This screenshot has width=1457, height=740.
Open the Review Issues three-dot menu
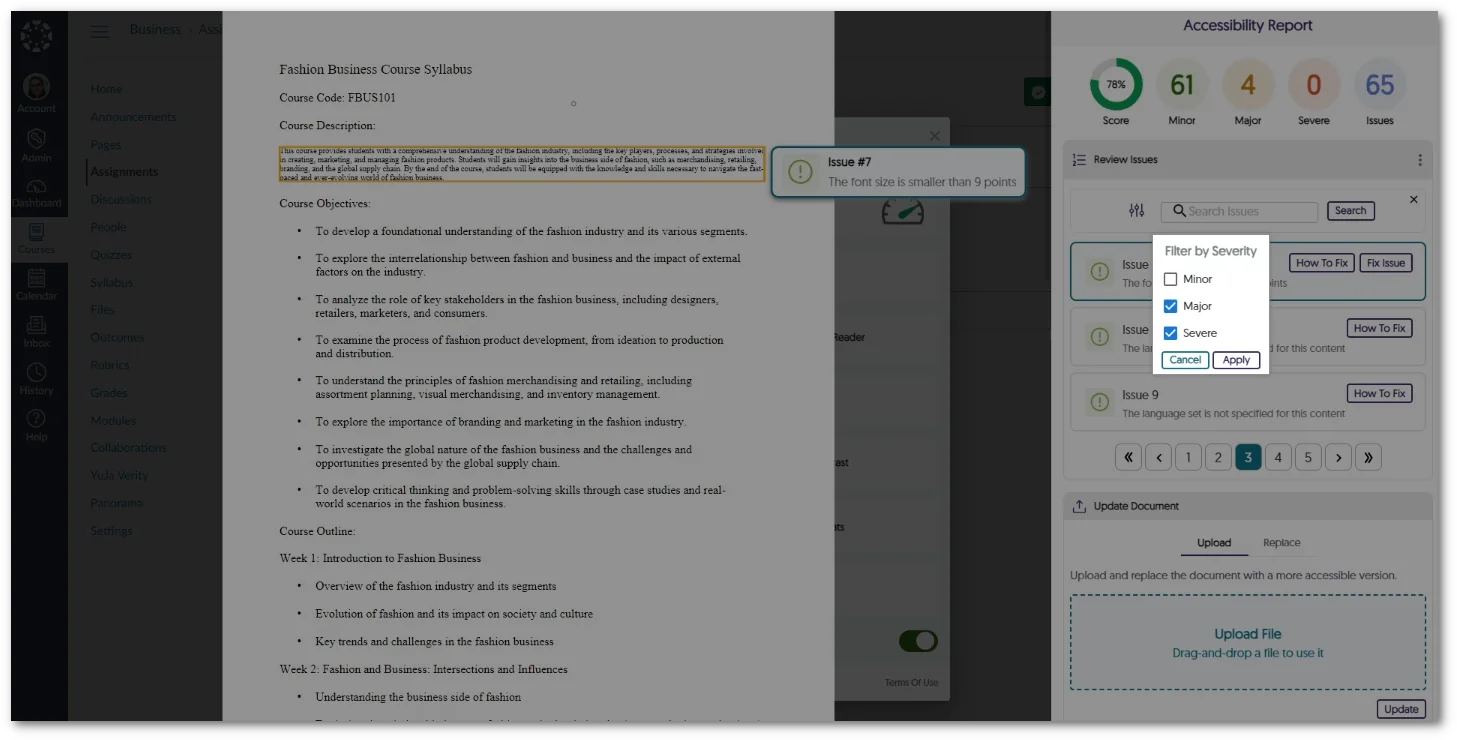coord(1418,160)
